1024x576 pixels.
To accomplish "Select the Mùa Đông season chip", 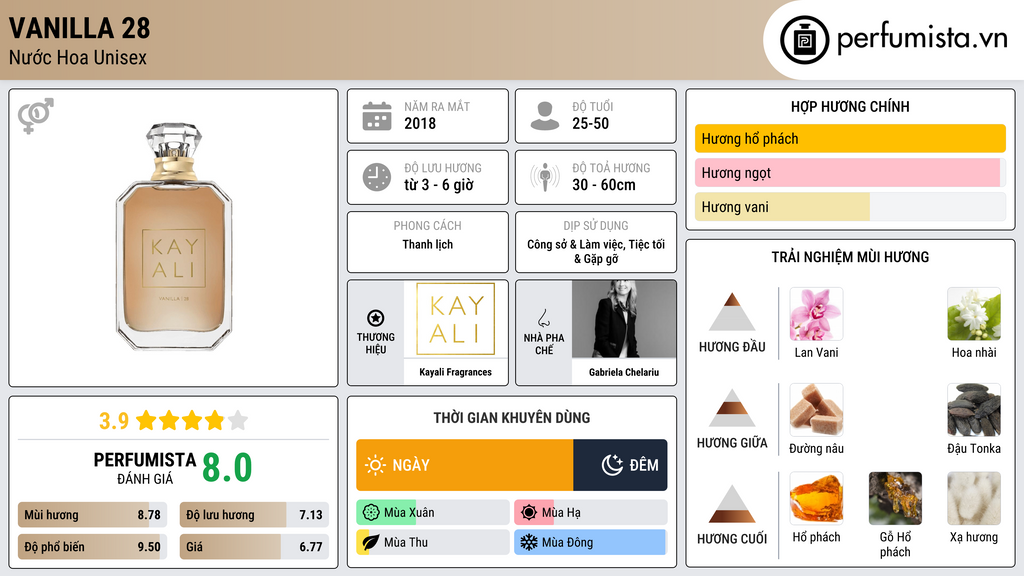I will click(590, 543).
